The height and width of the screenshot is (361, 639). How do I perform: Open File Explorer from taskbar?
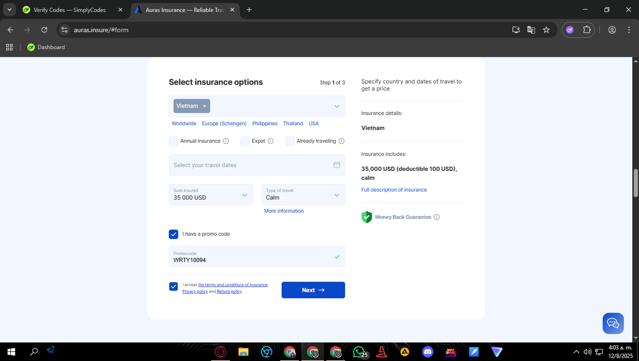[243, 352]
